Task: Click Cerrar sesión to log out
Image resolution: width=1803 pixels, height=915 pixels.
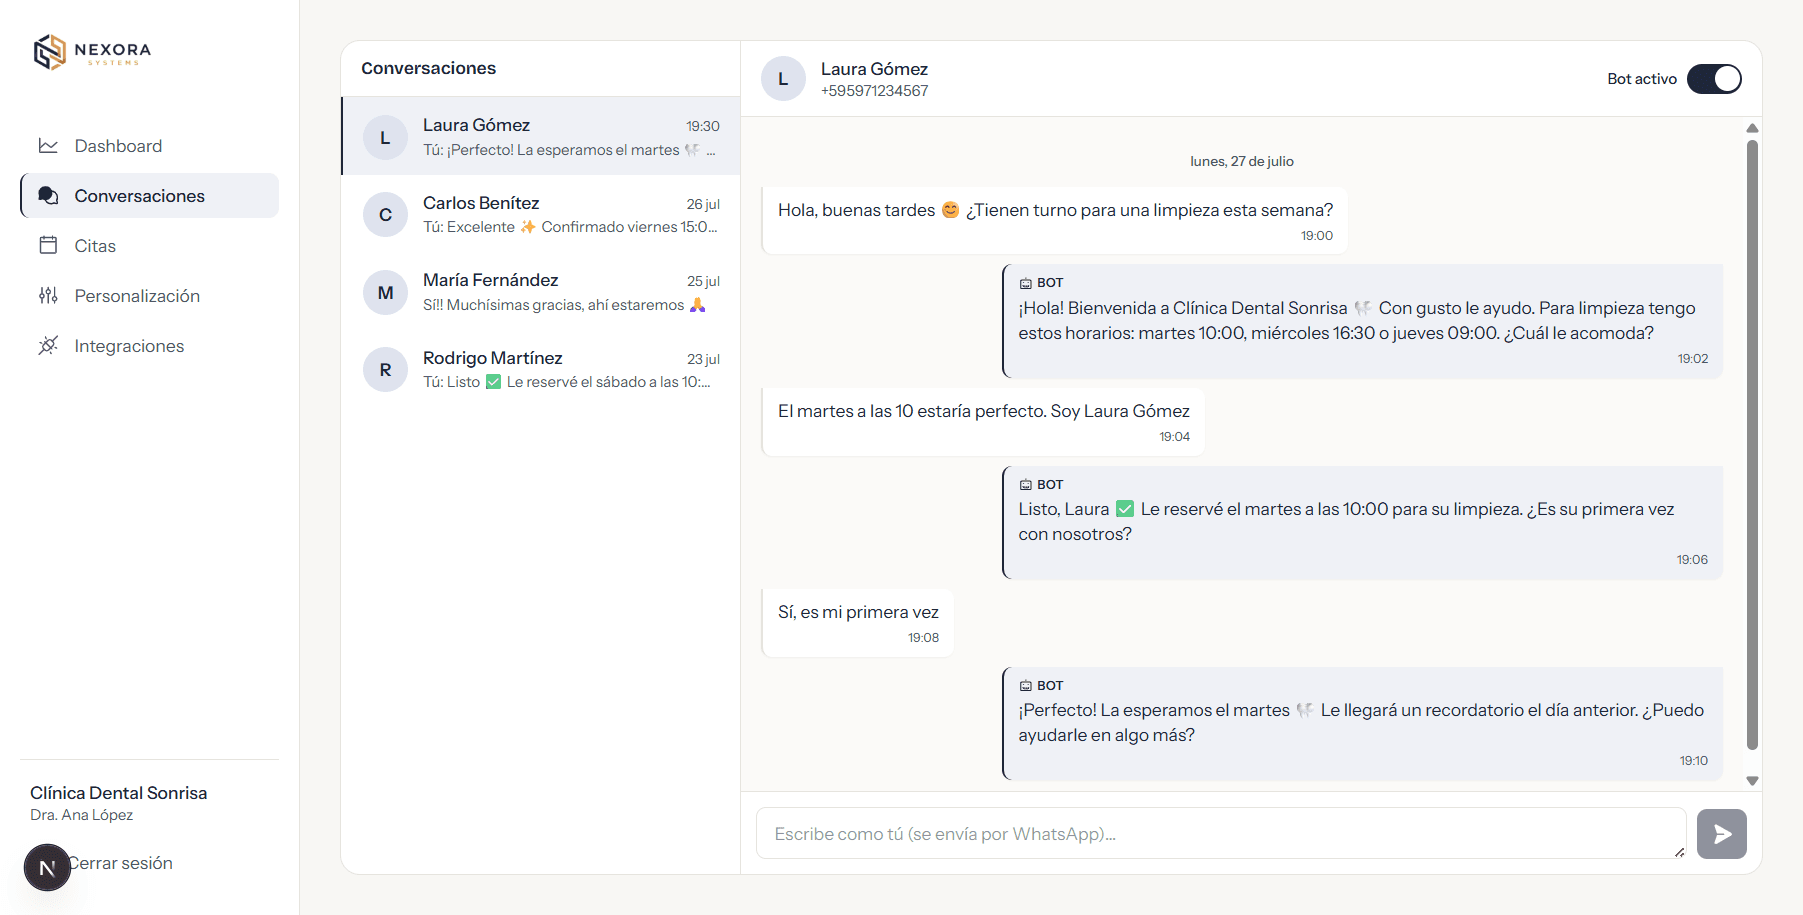Action: click(x=121, y=863)
